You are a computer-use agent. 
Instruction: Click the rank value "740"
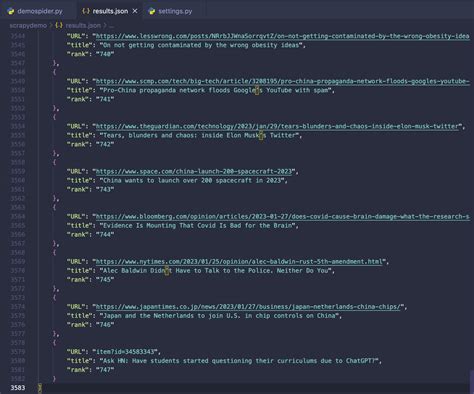[105, 54]
